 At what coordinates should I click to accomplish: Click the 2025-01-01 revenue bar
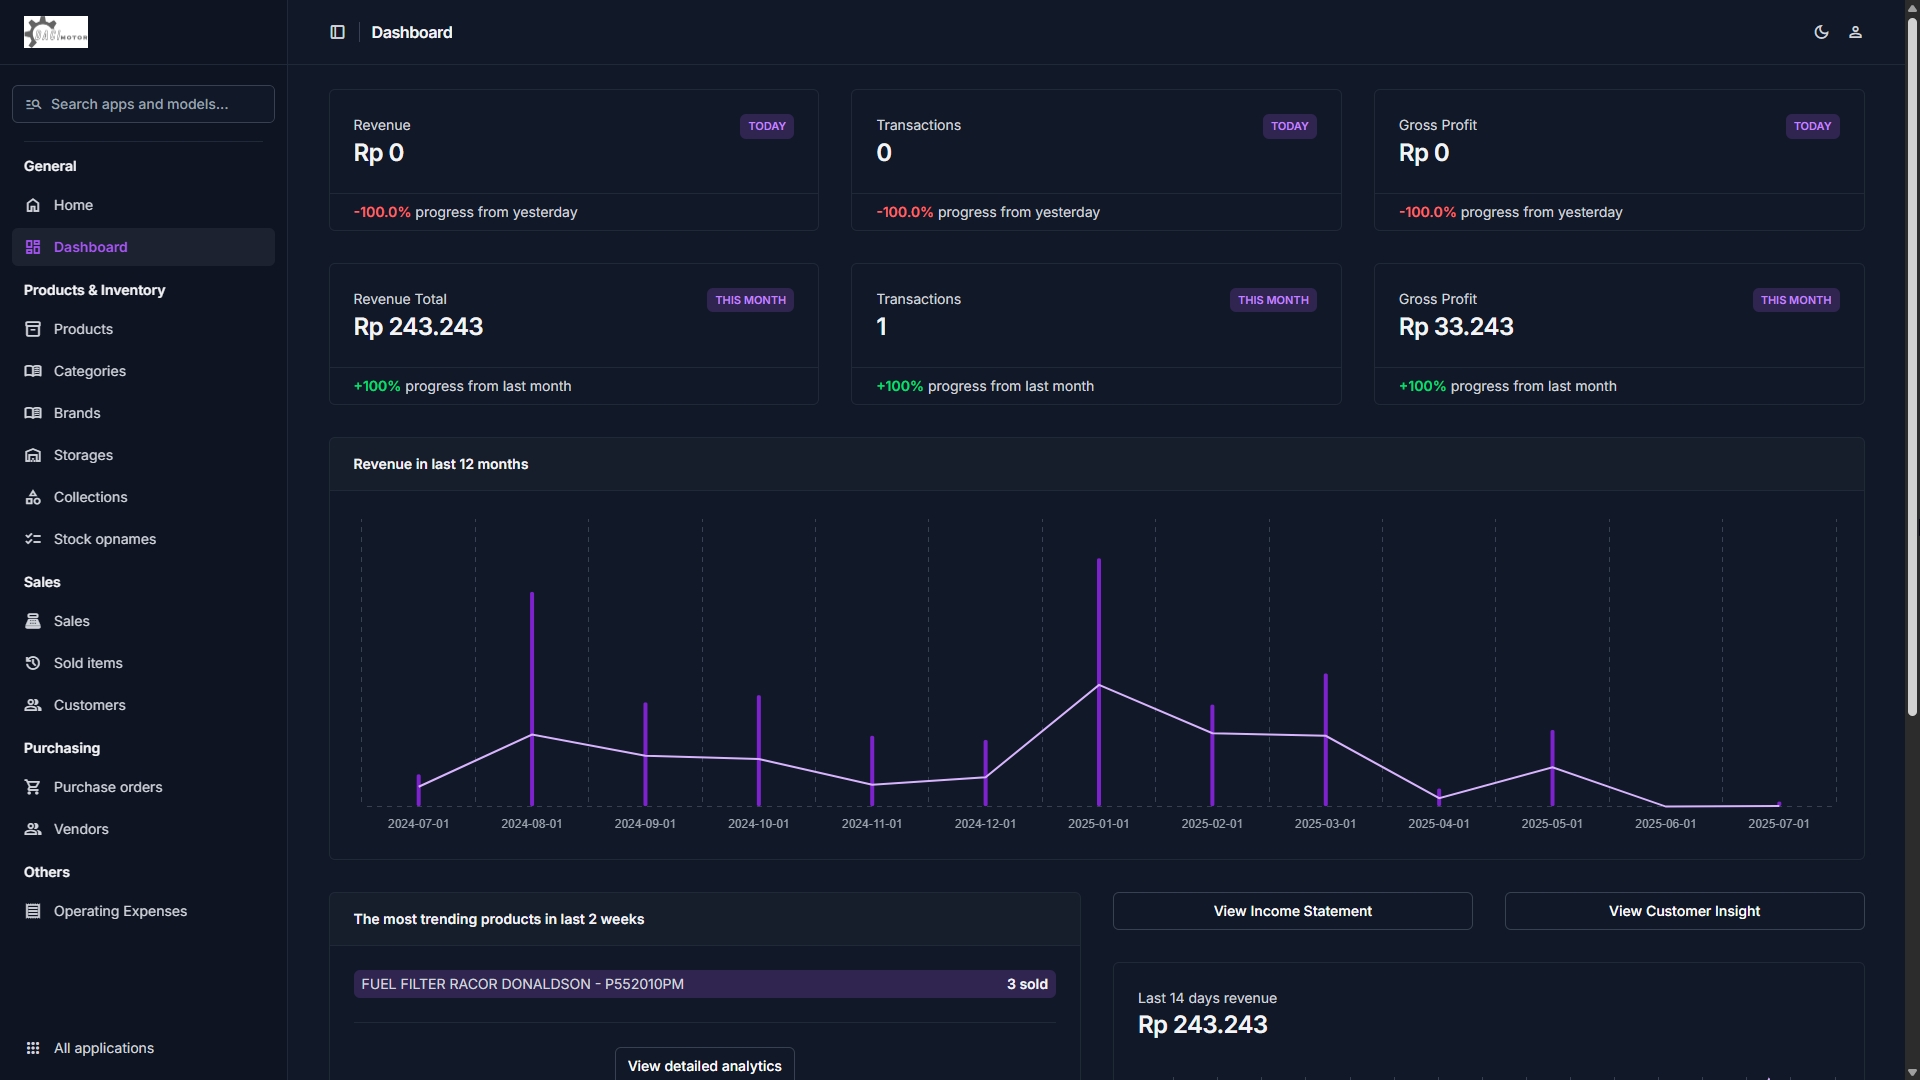pyautogui.click(x=1098, y=682)
